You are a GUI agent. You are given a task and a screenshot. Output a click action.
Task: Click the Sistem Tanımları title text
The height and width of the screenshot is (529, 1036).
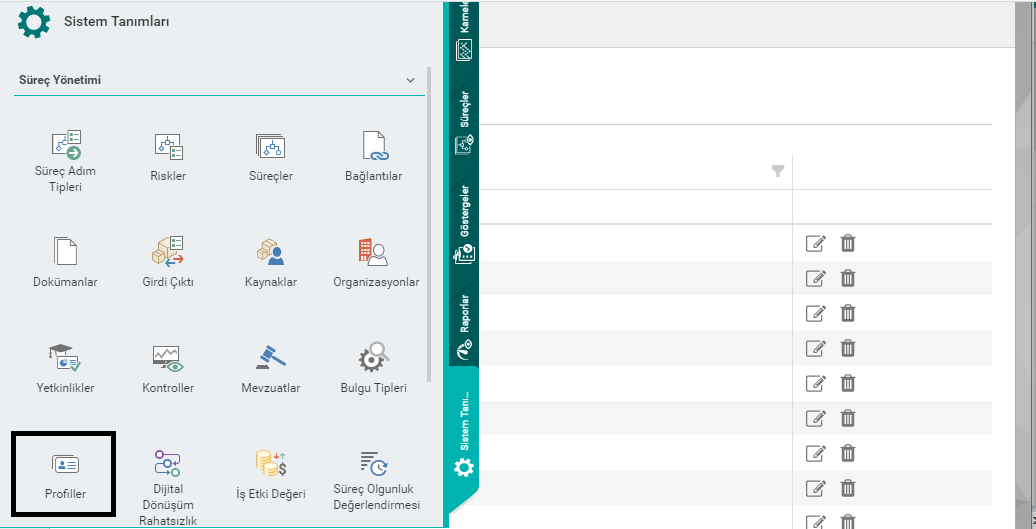[116, 22]
